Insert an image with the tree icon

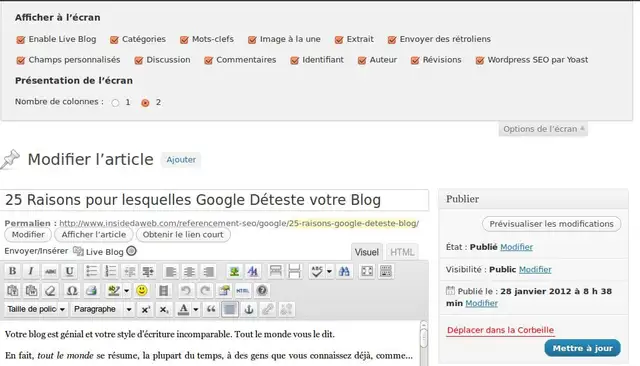click(234, 271)
